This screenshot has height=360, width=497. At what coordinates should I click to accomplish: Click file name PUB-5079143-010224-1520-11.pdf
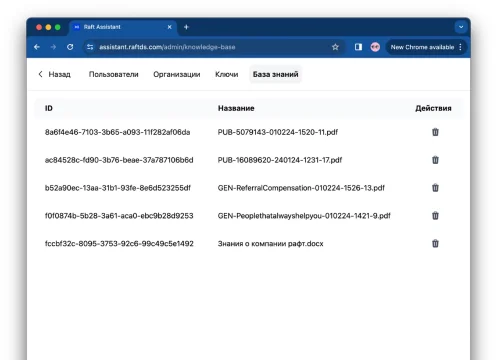point(278,132)
